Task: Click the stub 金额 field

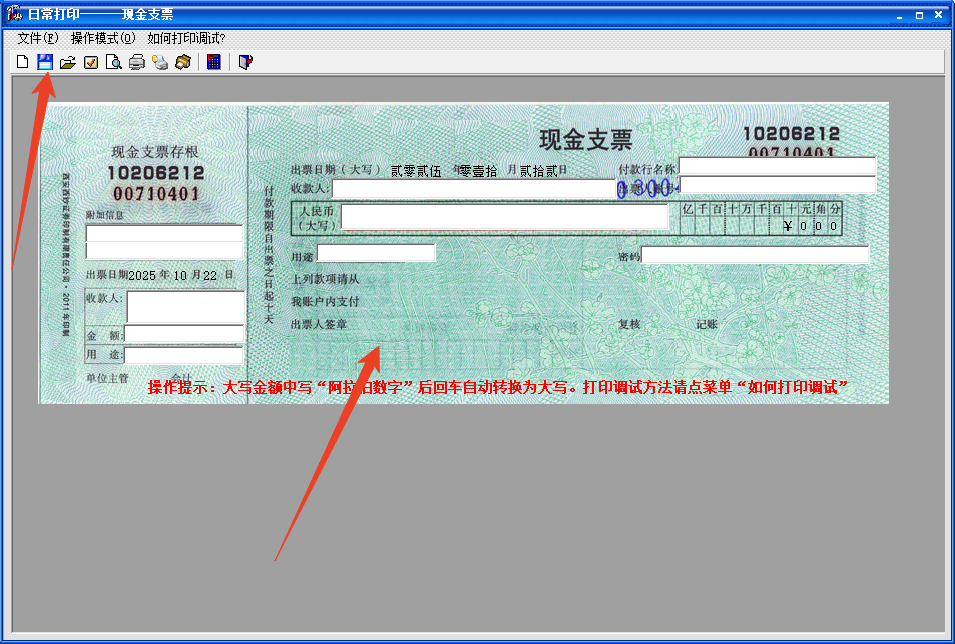Action: tap(184, 334)
